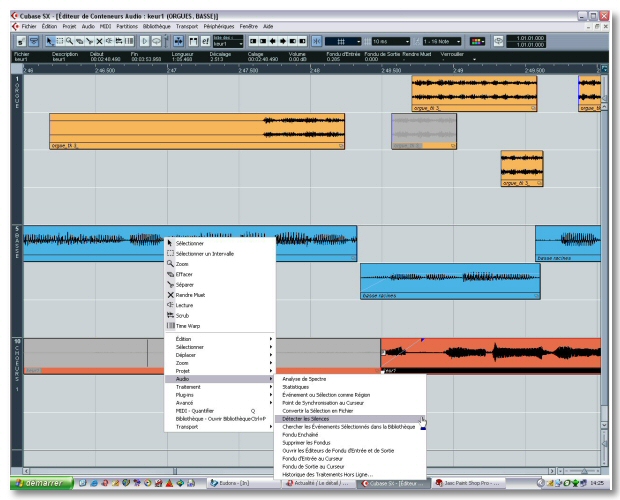620x500 pixels.
Task: Toggle Independent Track Loop button
Action: [x=498, y=41]
